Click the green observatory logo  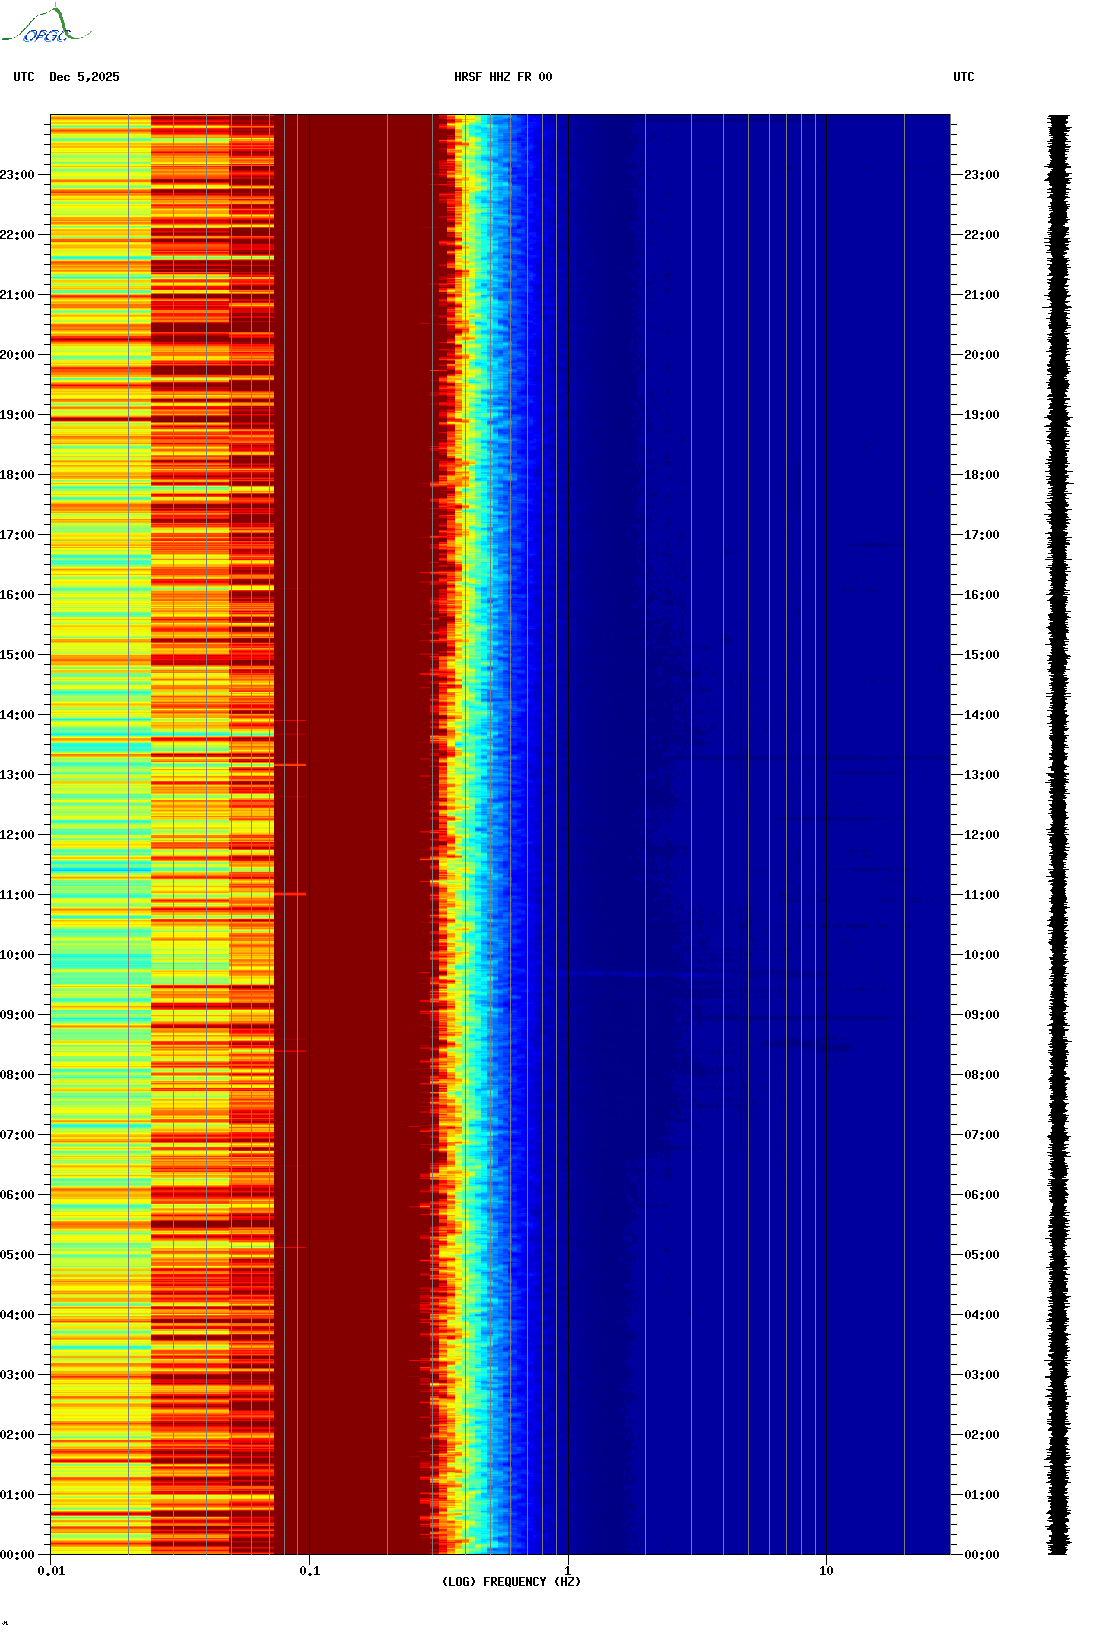[45, 26]
